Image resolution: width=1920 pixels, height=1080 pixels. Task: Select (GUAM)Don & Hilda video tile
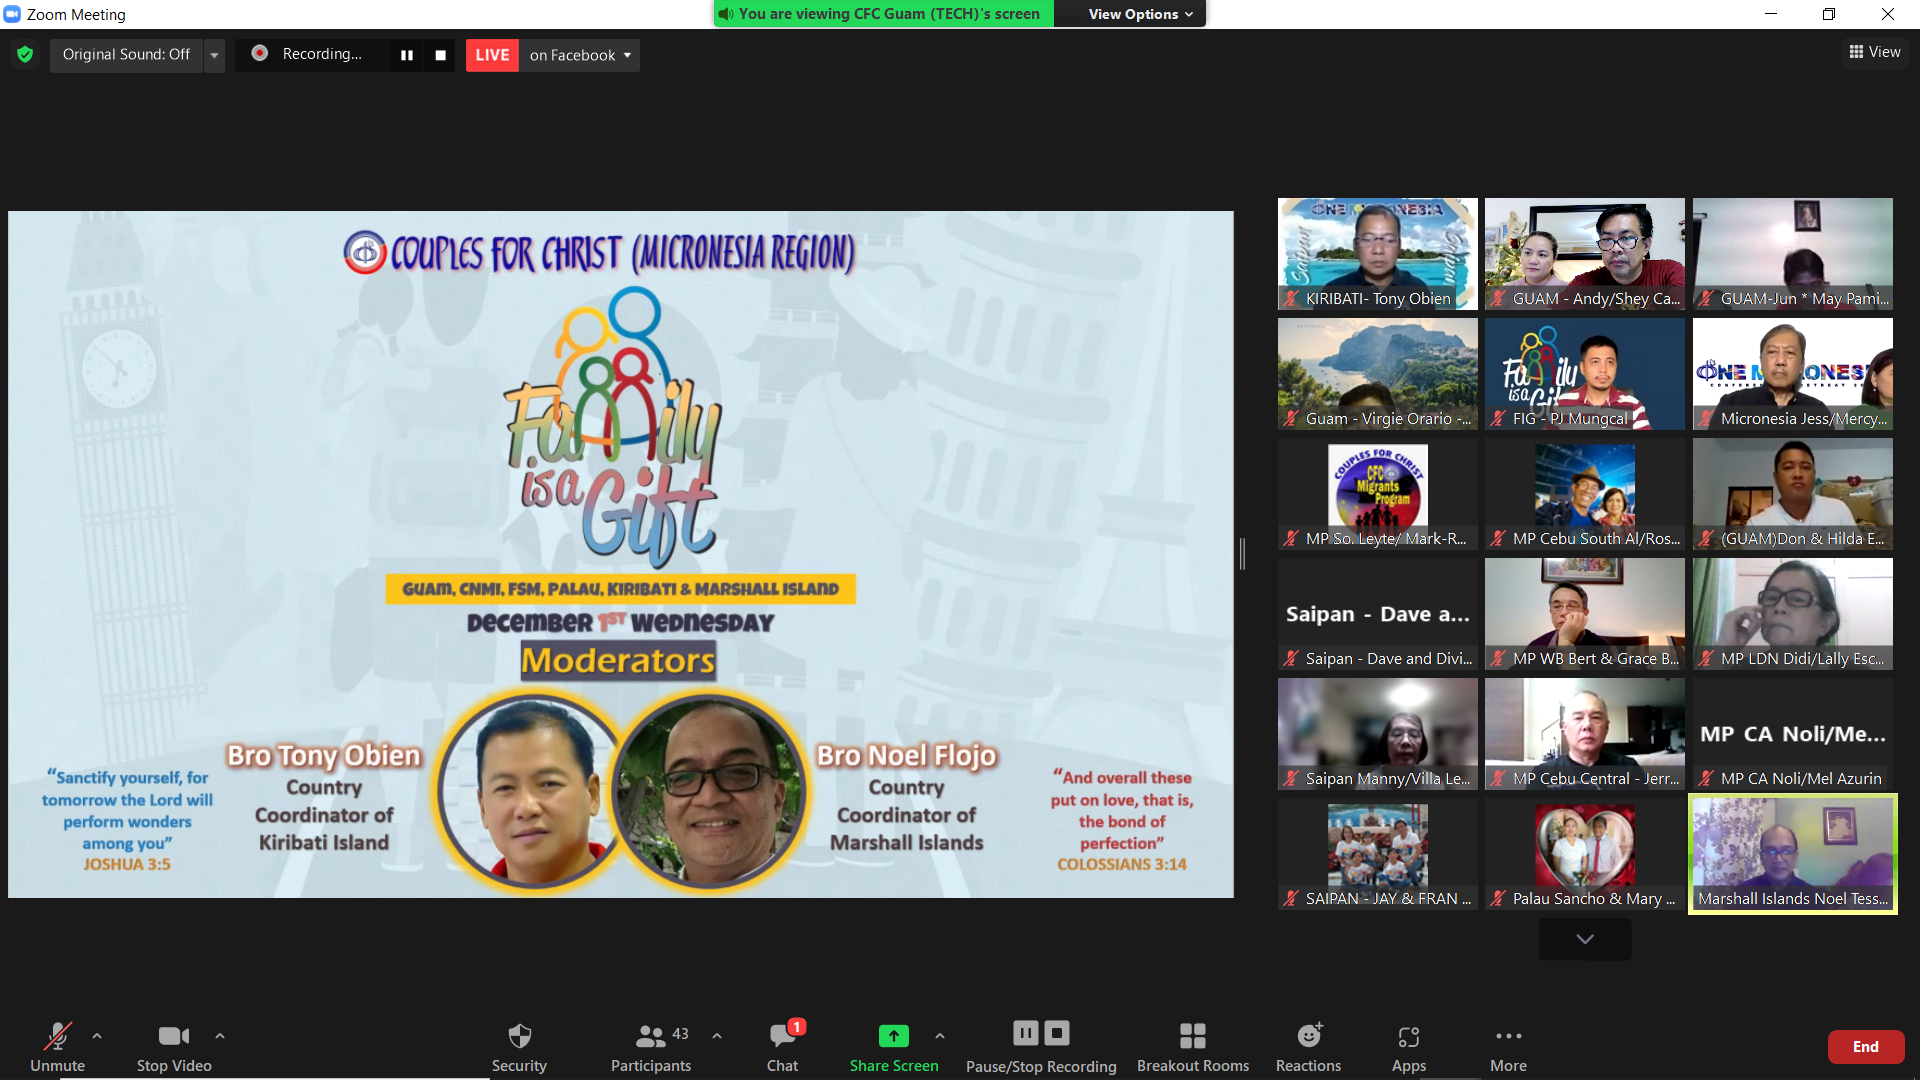tap(1793, 494)
